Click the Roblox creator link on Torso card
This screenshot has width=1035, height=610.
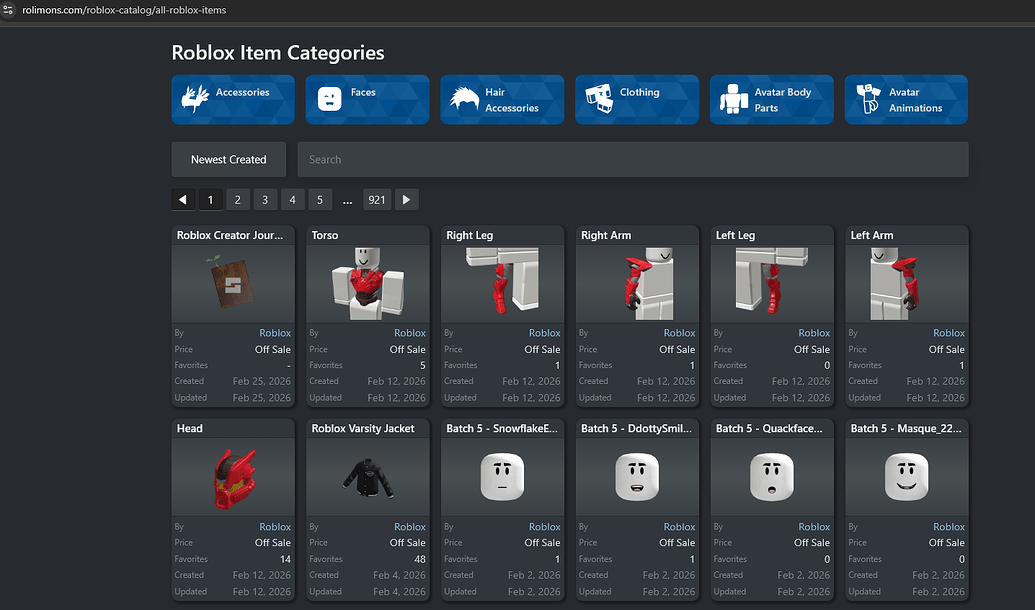410,333
